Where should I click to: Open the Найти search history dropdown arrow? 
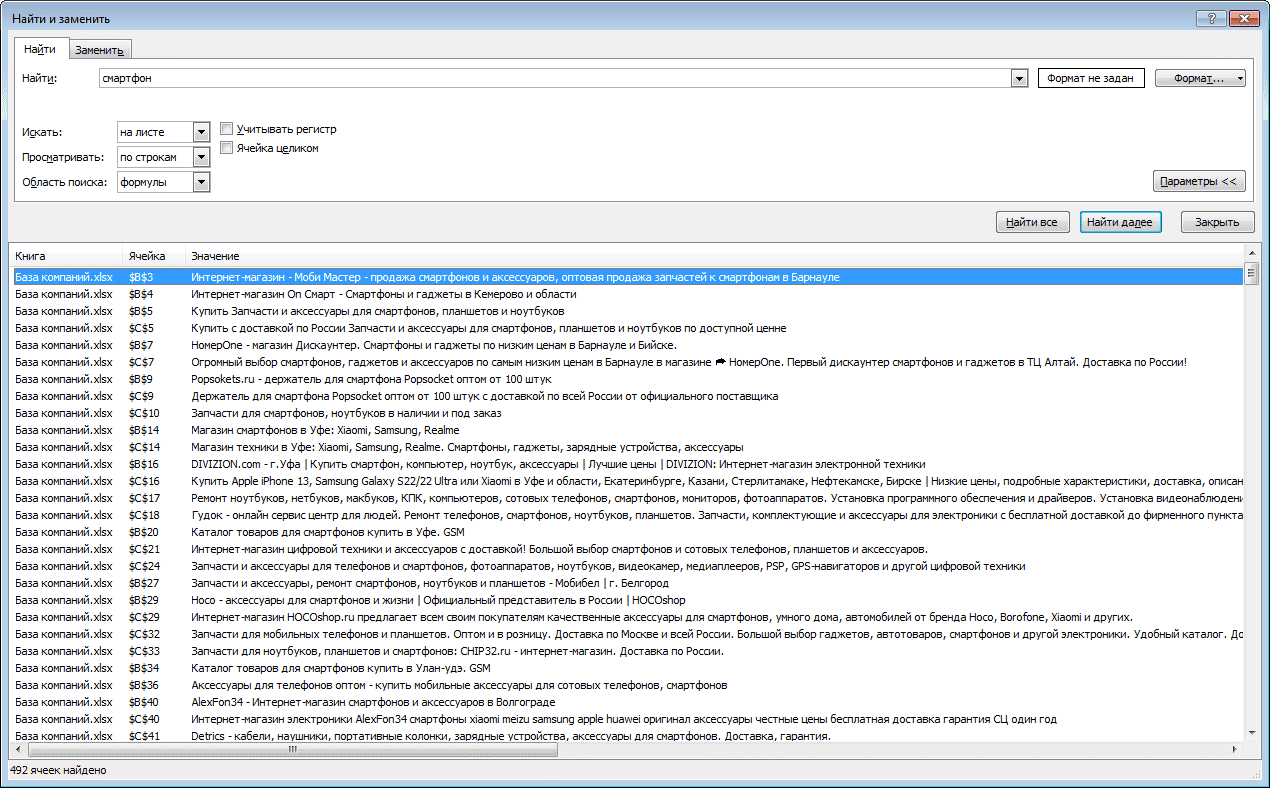click(1019, 78)
